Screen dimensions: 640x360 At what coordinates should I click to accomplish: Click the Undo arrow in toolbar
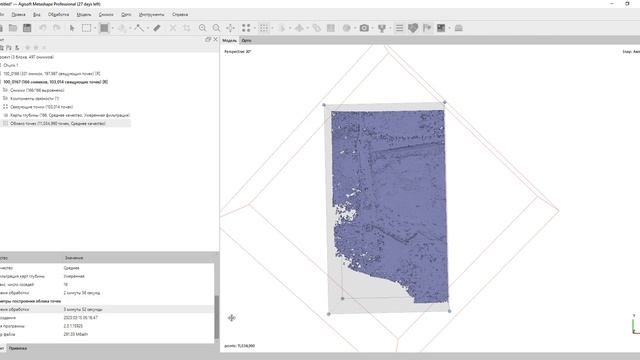pos(42,28)
